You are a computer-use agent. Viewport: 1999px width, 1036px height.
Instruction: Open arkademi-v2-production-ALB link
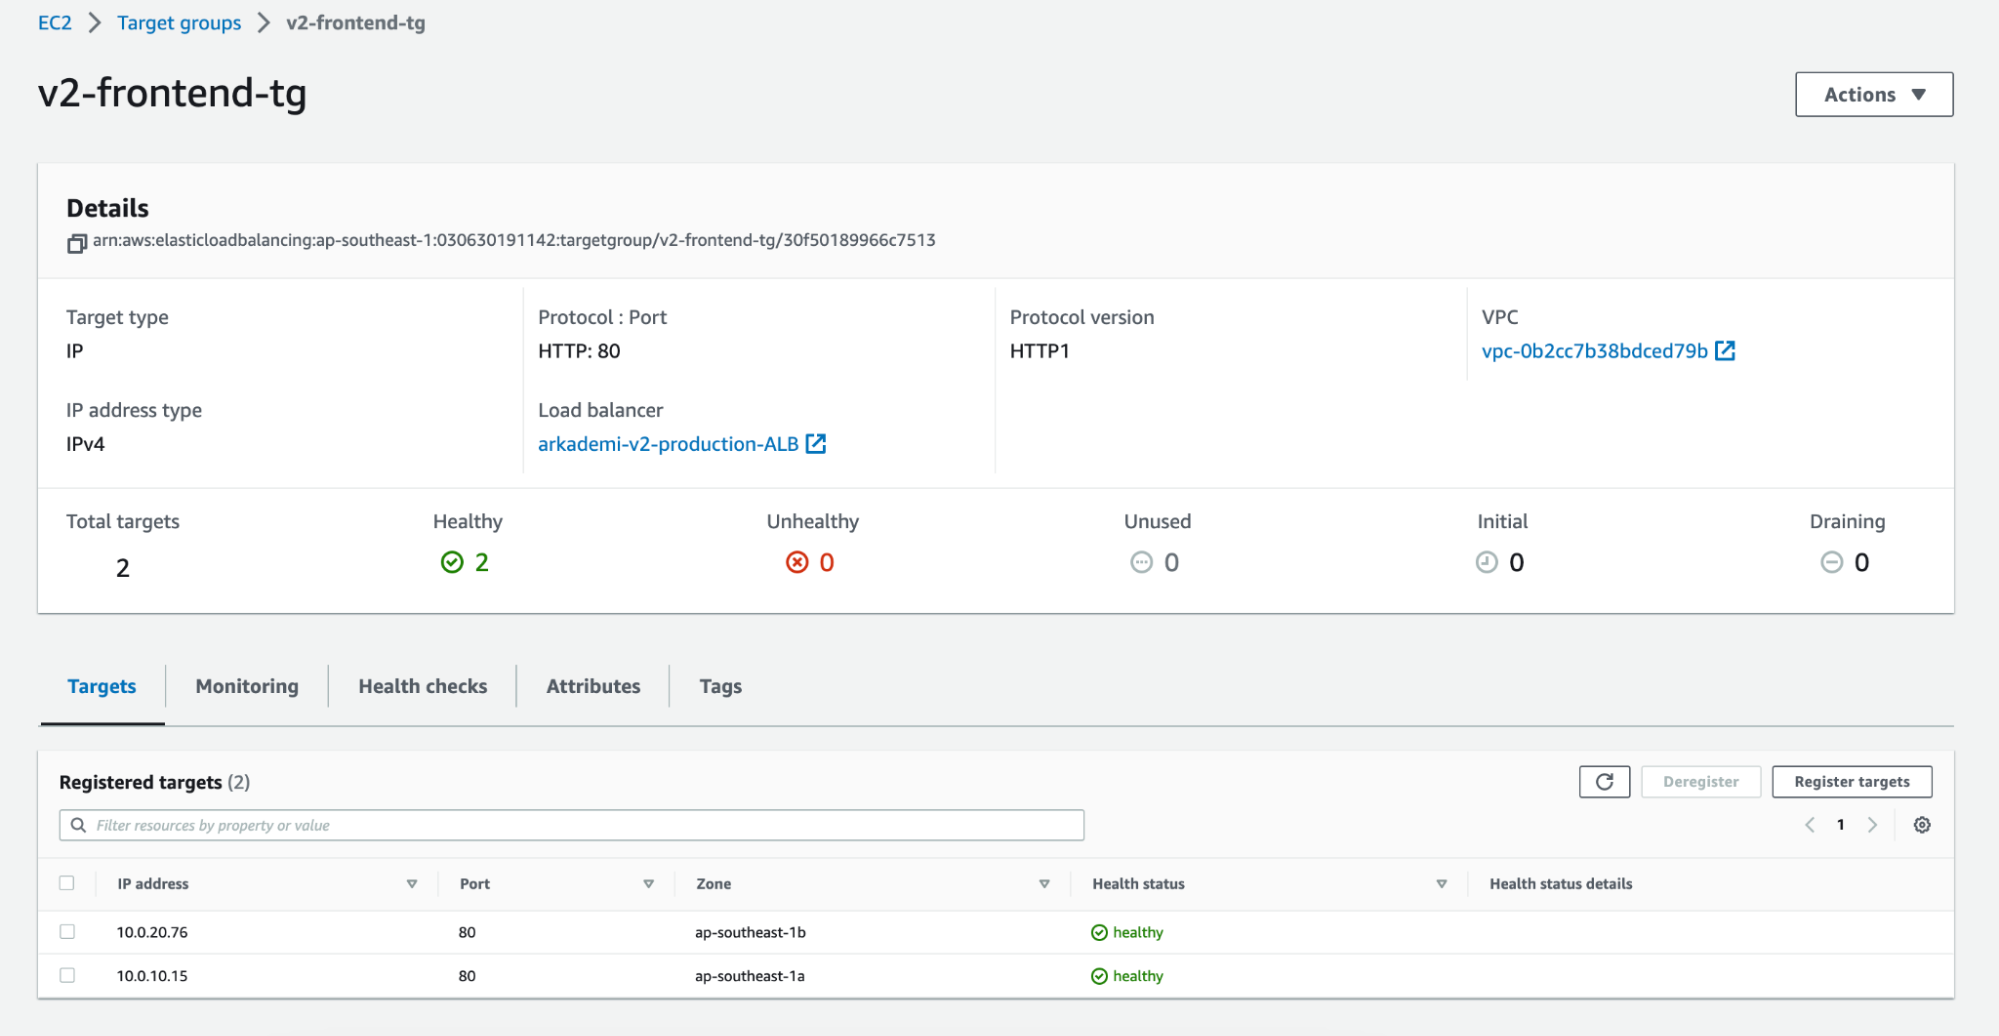pyautogui.click(x=668, y=444)
